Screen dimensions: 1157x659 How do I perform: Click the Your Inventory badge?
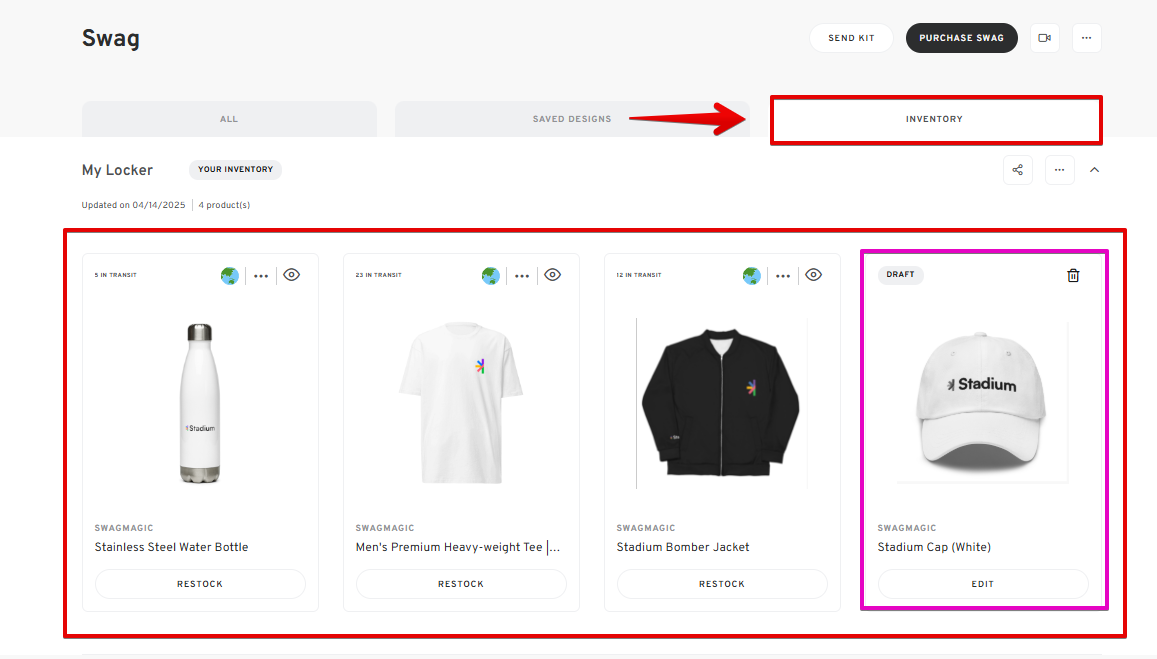point(235,170)
